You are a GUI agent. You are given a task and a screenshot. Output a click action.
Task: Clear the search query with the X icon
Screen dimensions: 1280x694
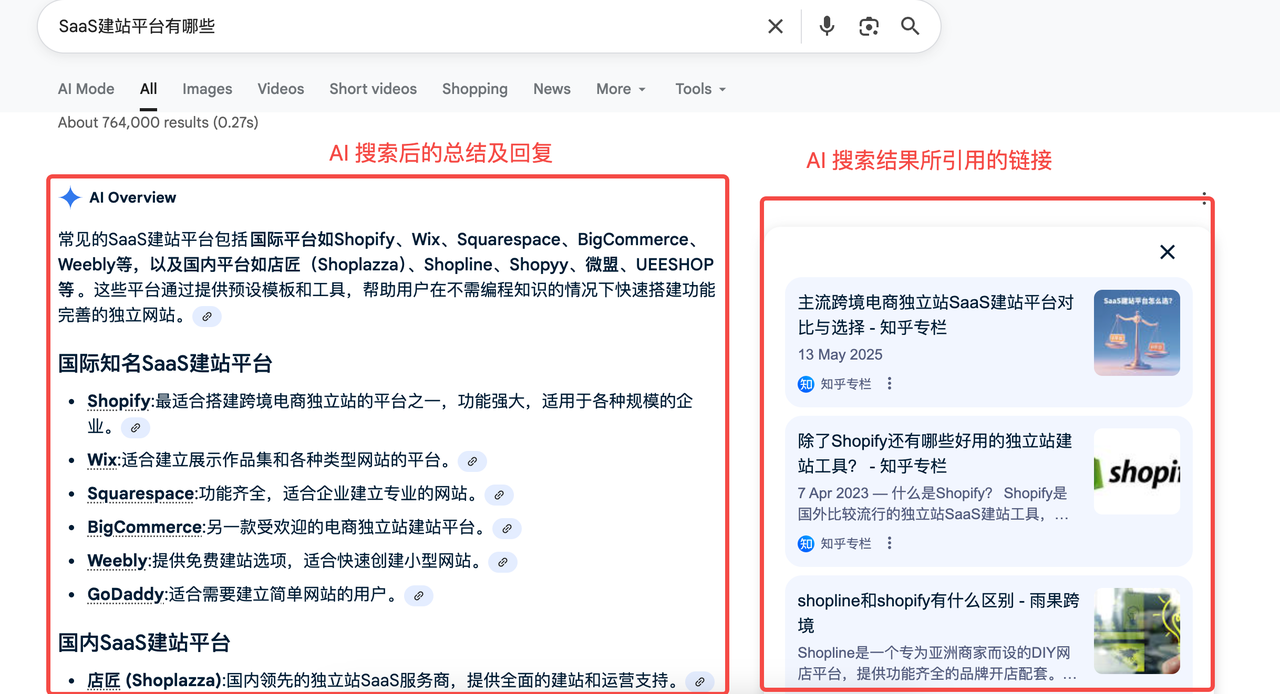[775, 26]
